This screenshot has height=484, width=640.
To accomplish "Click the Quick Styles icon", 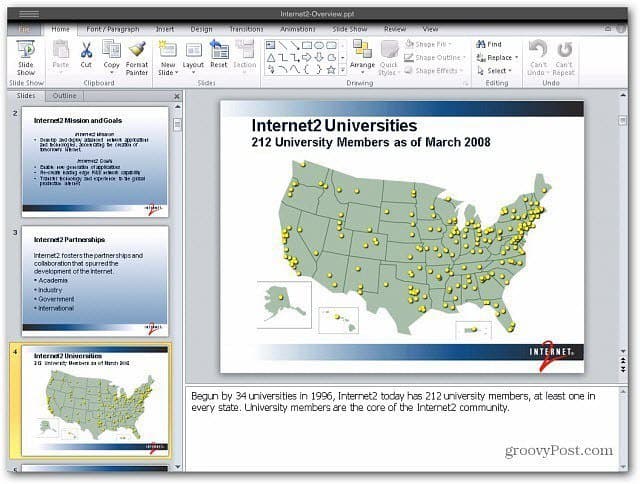I will click(389, 49).
